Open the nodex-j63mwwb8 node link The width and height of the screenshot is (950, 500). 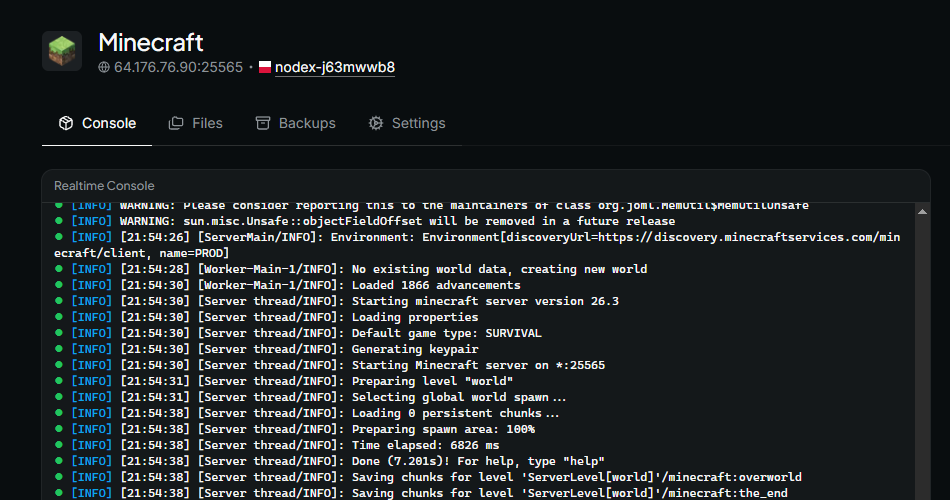(x=335, y=67)
